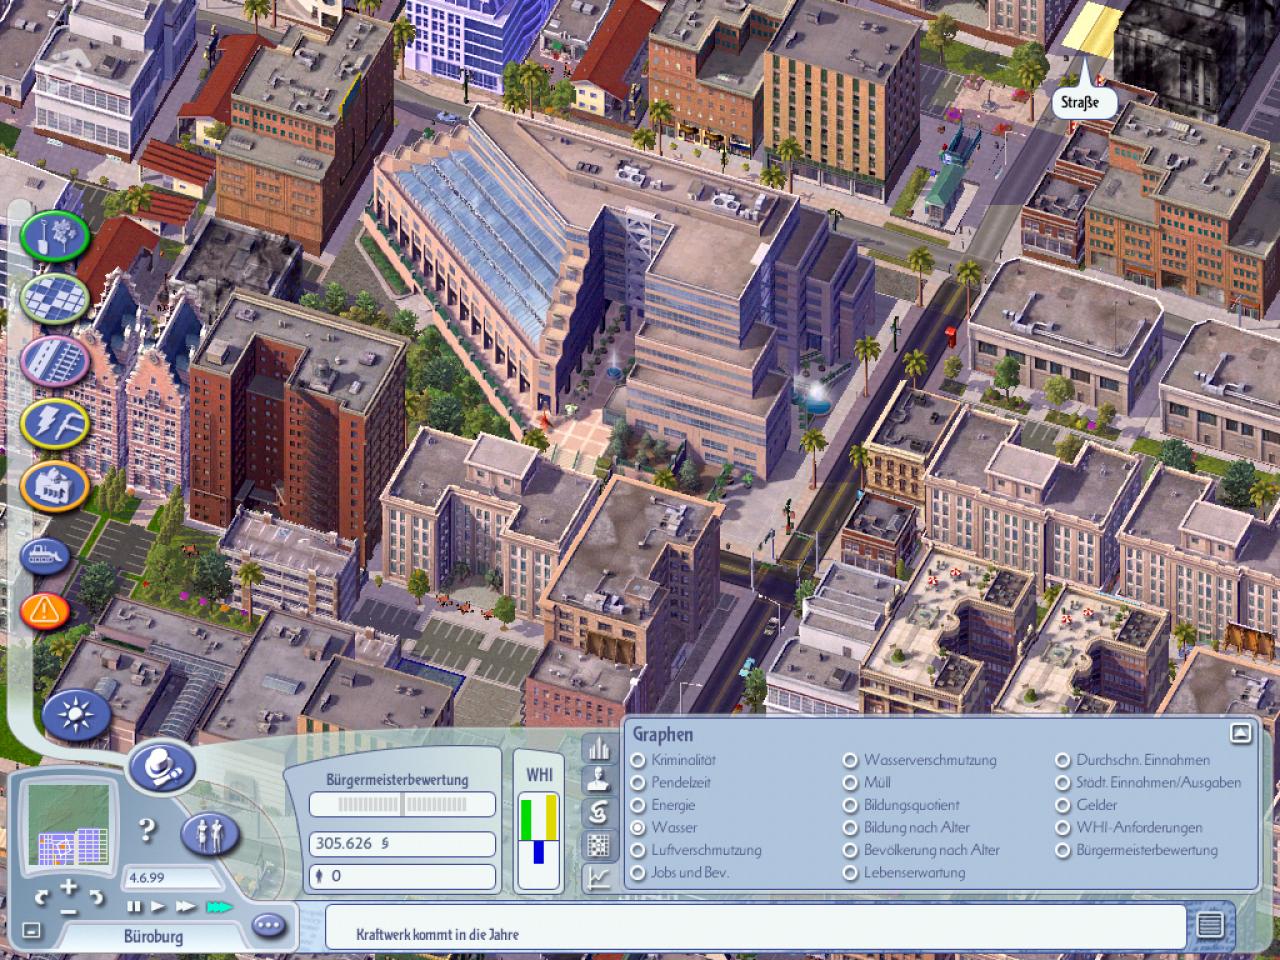Select the Wasser graph option
1280x960 pixels.
664,827
